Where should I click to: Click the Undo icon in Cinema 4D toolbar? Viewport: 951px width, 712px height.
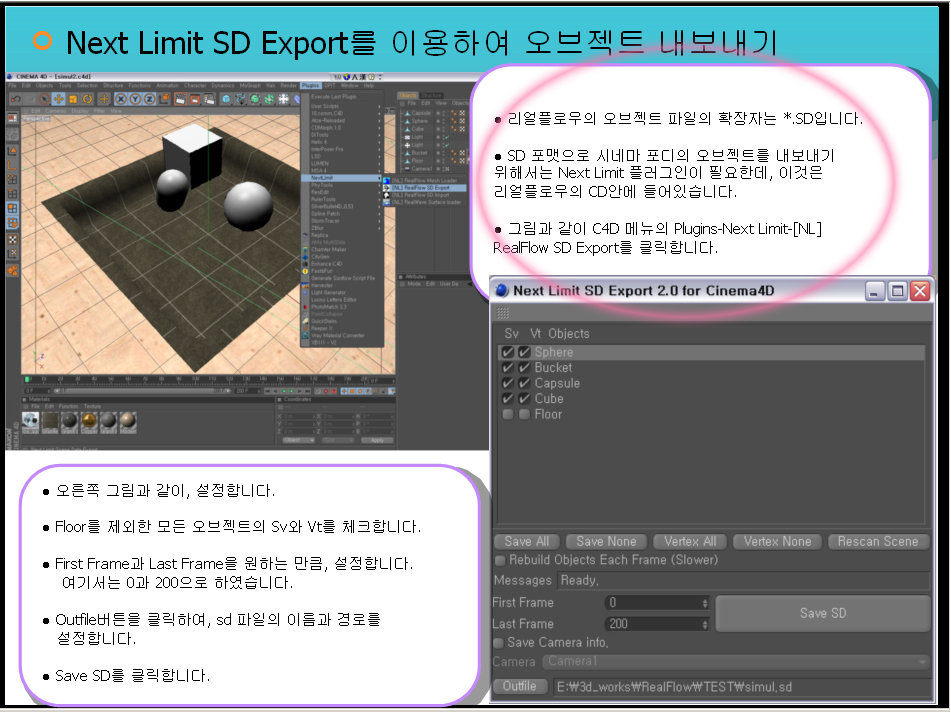coord(16,99)
